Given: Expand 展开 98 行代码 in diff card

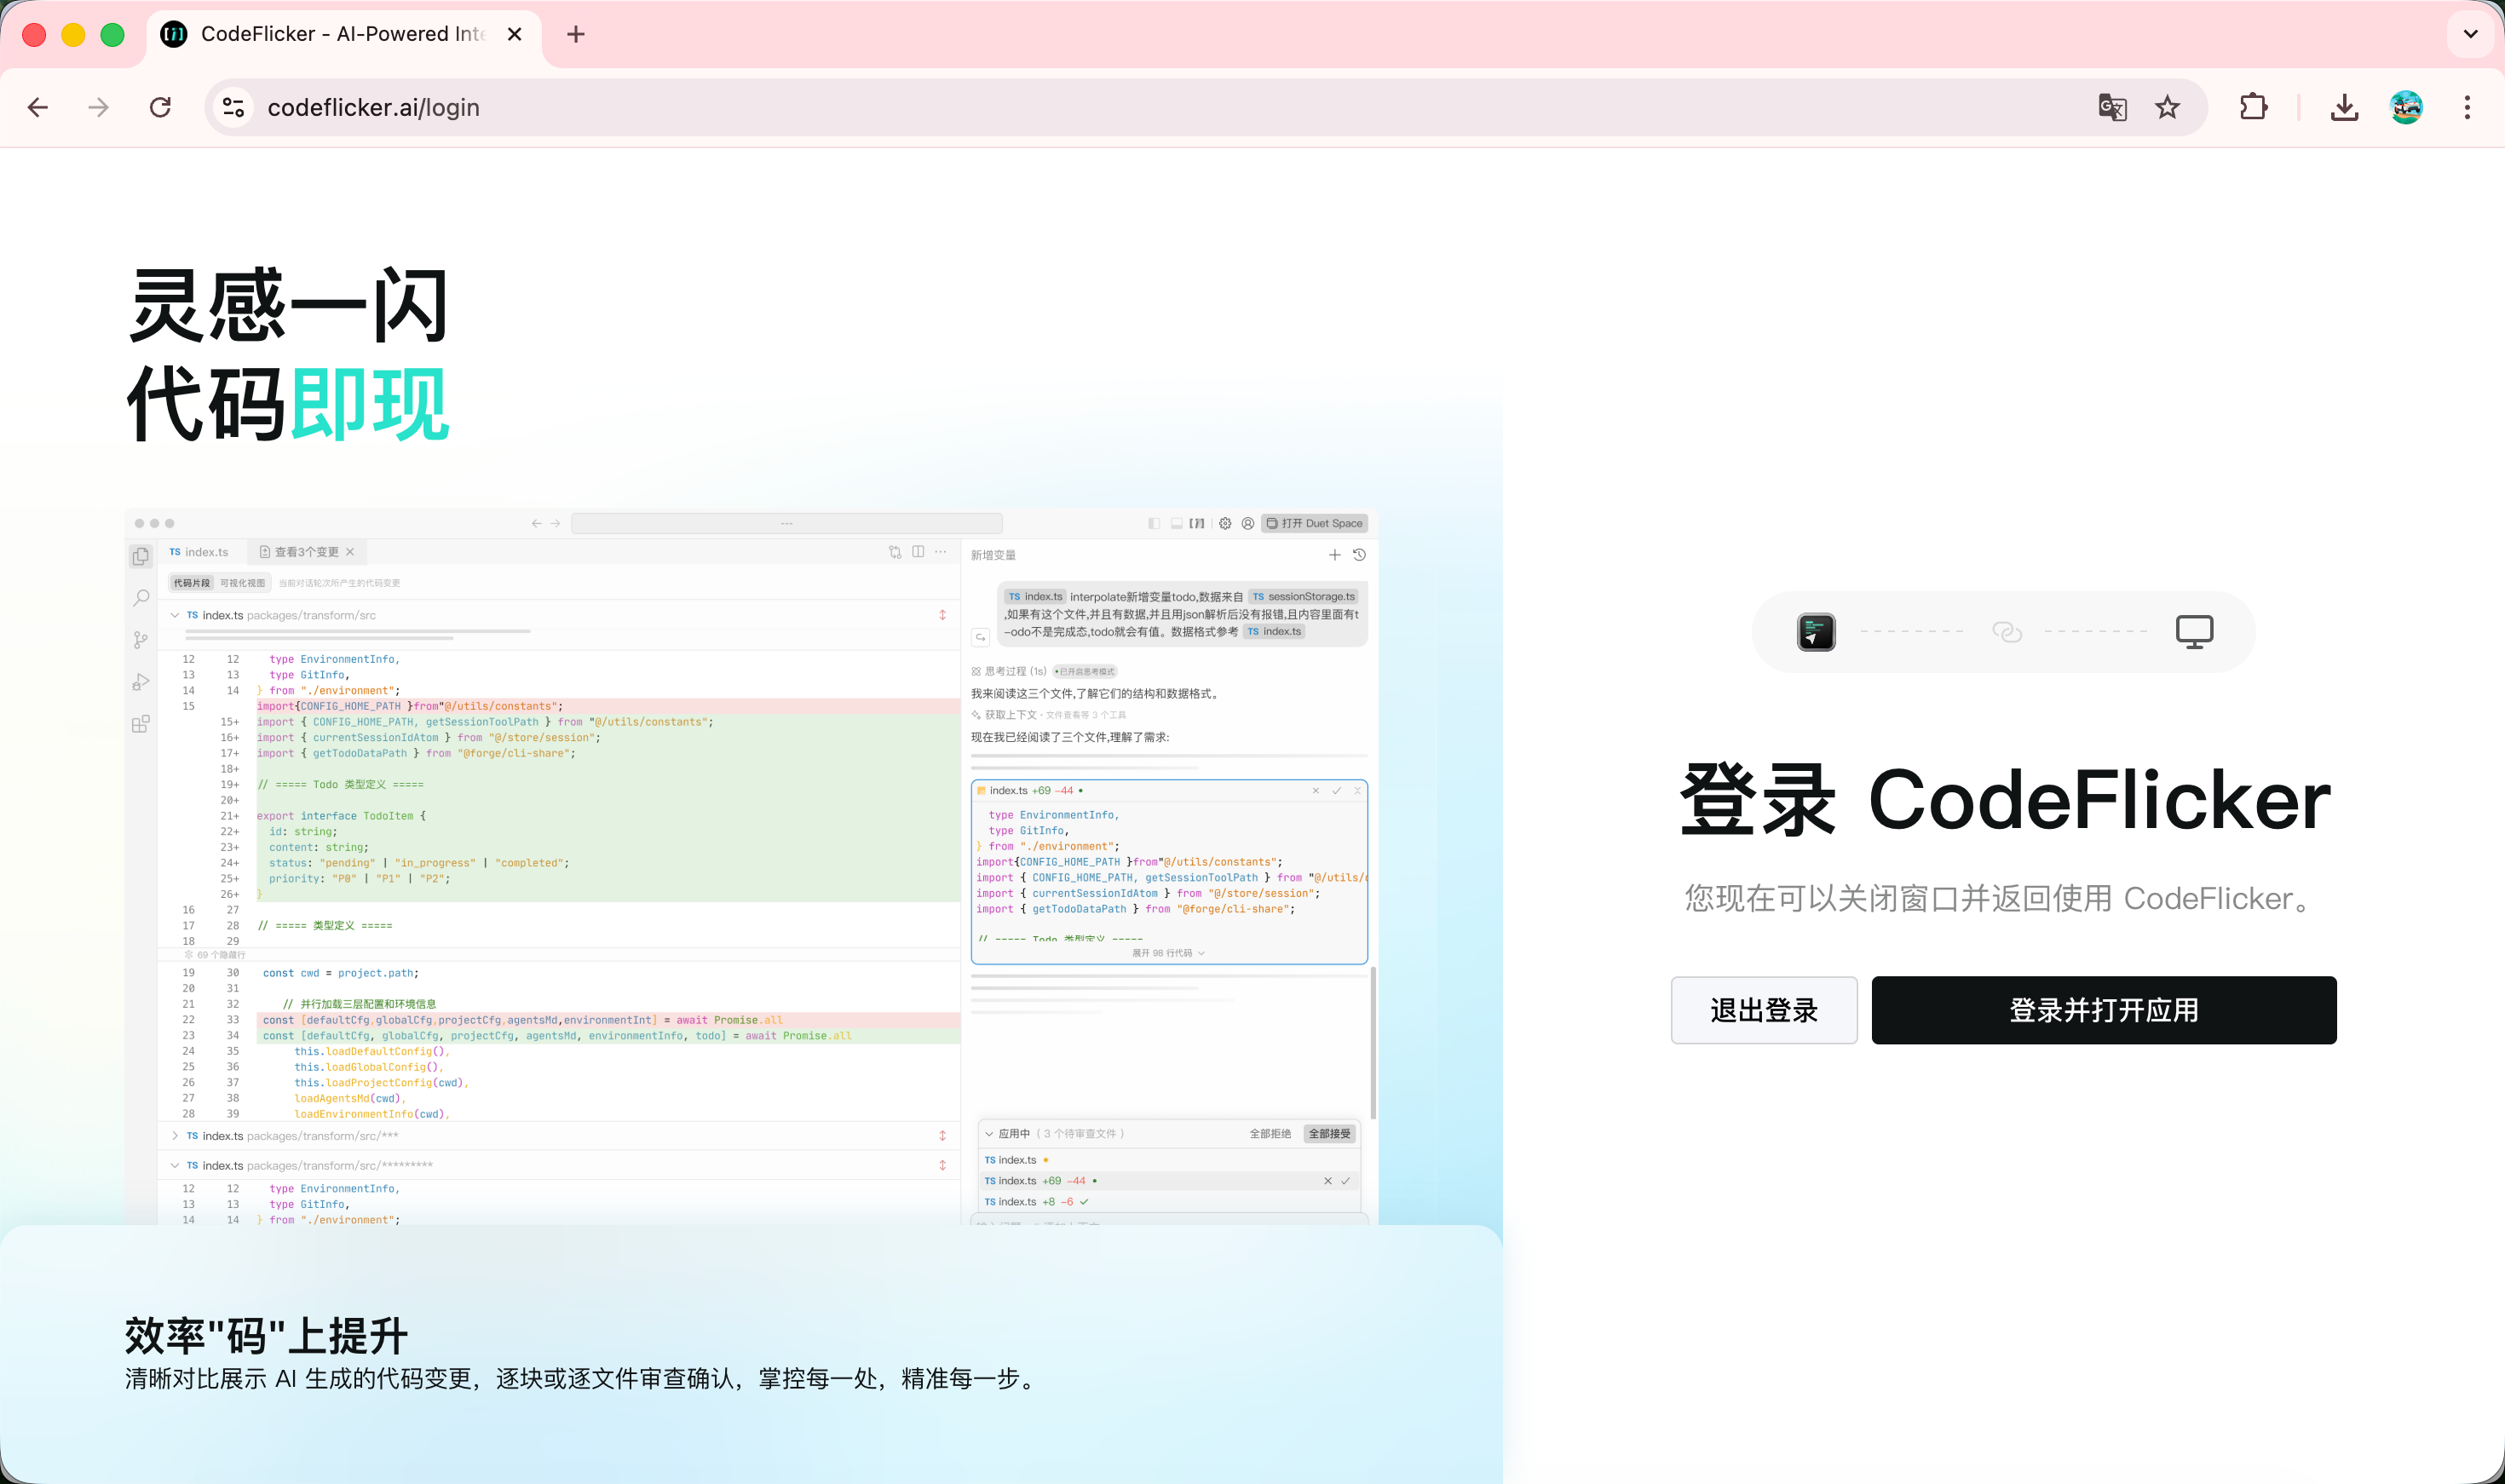Looking at the screenshot, I should (1167, 953).
